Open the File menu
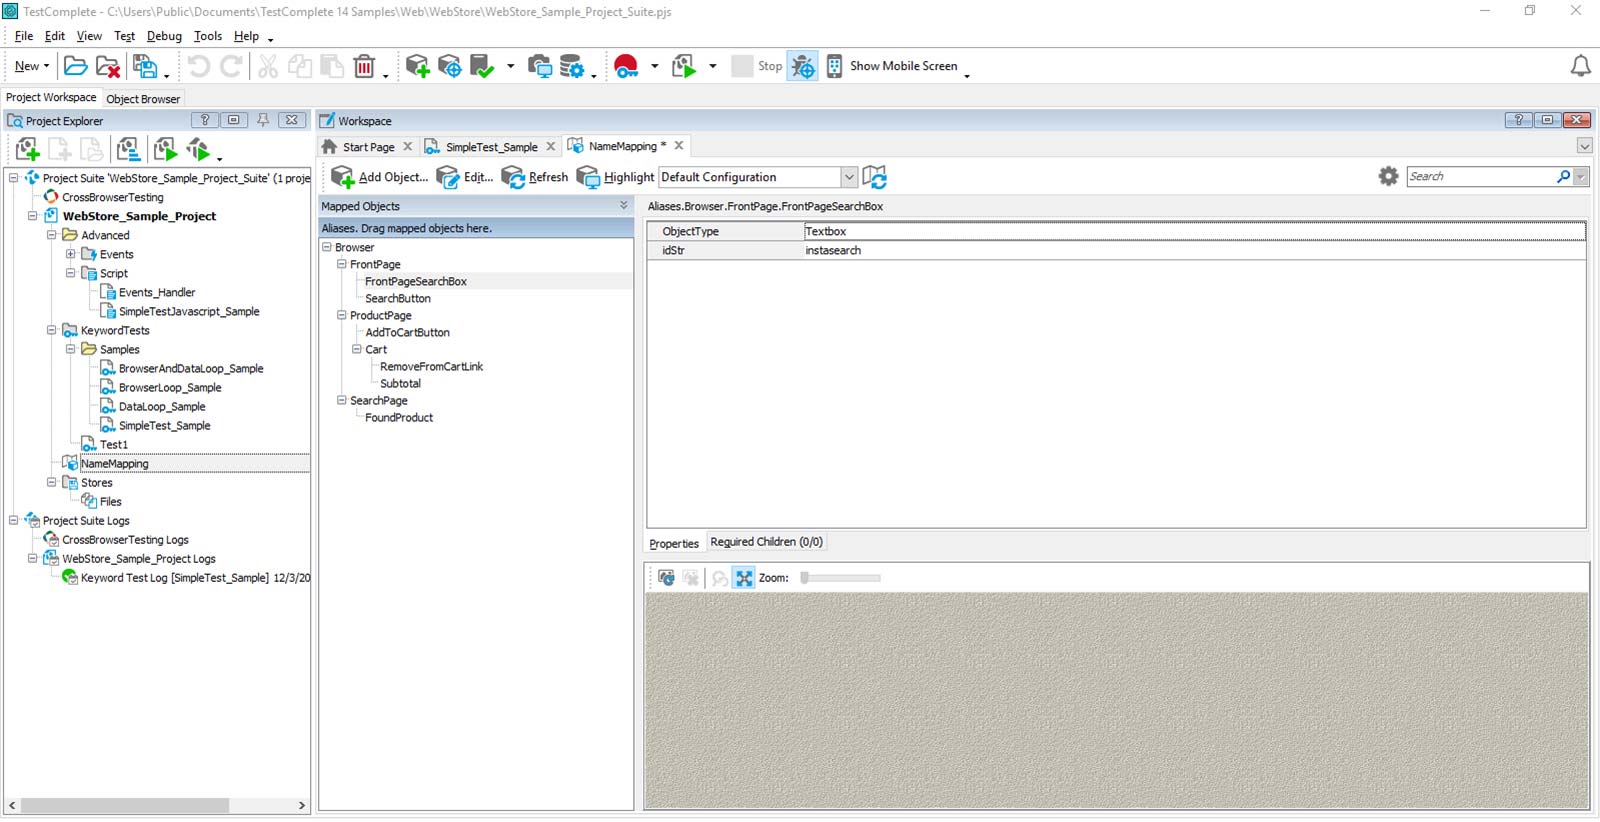 click(24, 36)
